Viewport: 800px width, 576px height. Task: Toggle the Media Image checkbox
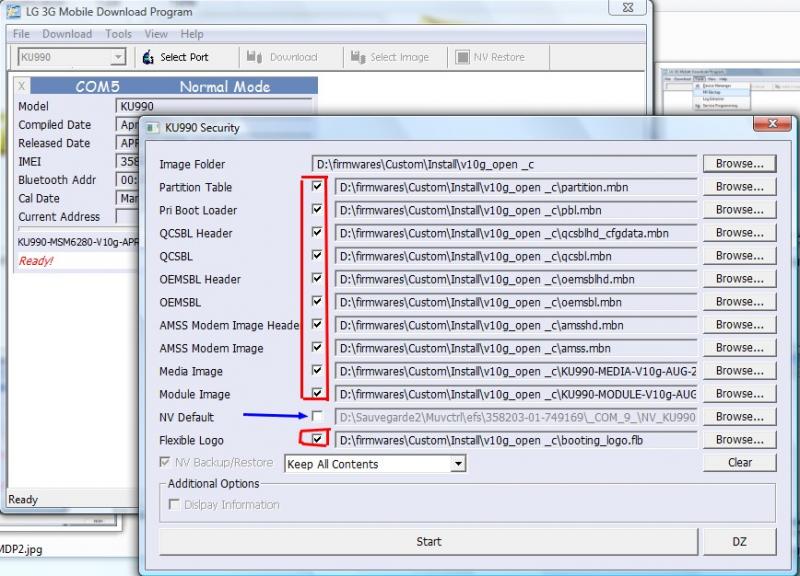(317, 370)
